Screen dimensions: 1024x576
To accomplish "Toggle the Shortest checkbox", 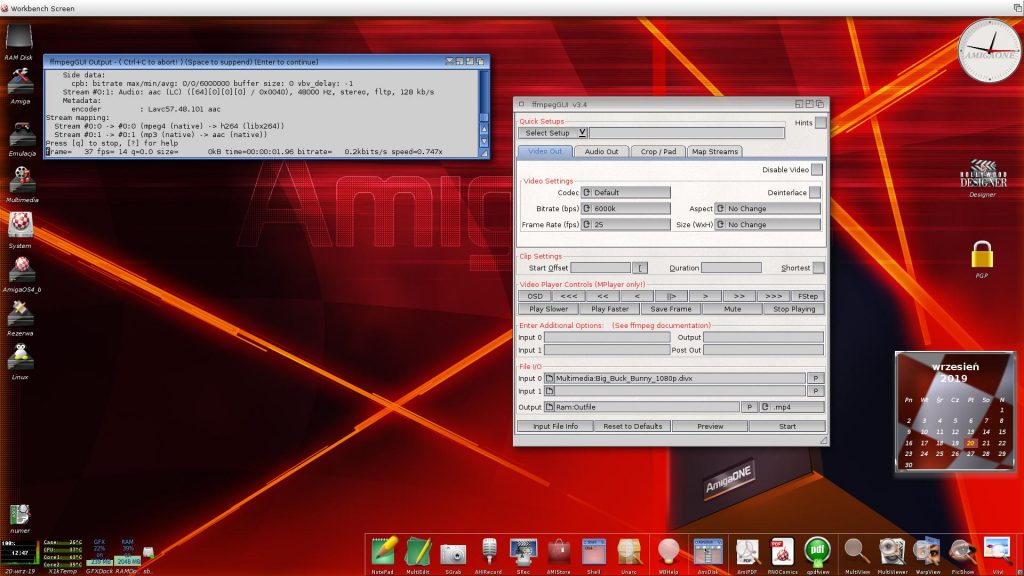I will pos(818,268).
